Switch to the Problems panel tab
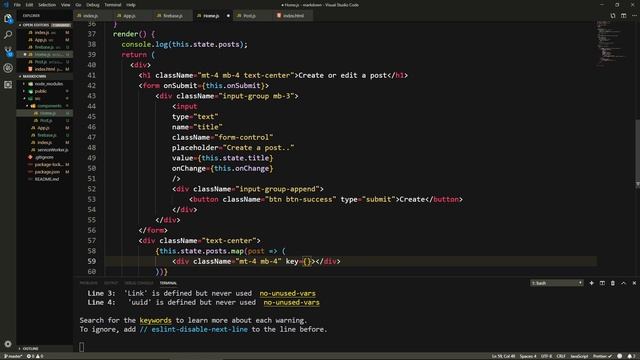Viewport: 640px width, 360px height. point(89,283)
